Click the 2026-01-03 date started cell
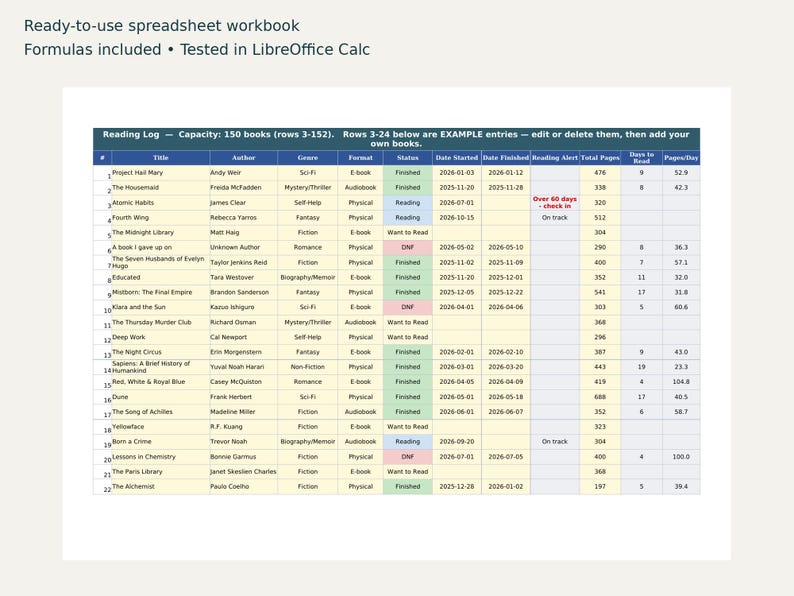 click(457, 173)
